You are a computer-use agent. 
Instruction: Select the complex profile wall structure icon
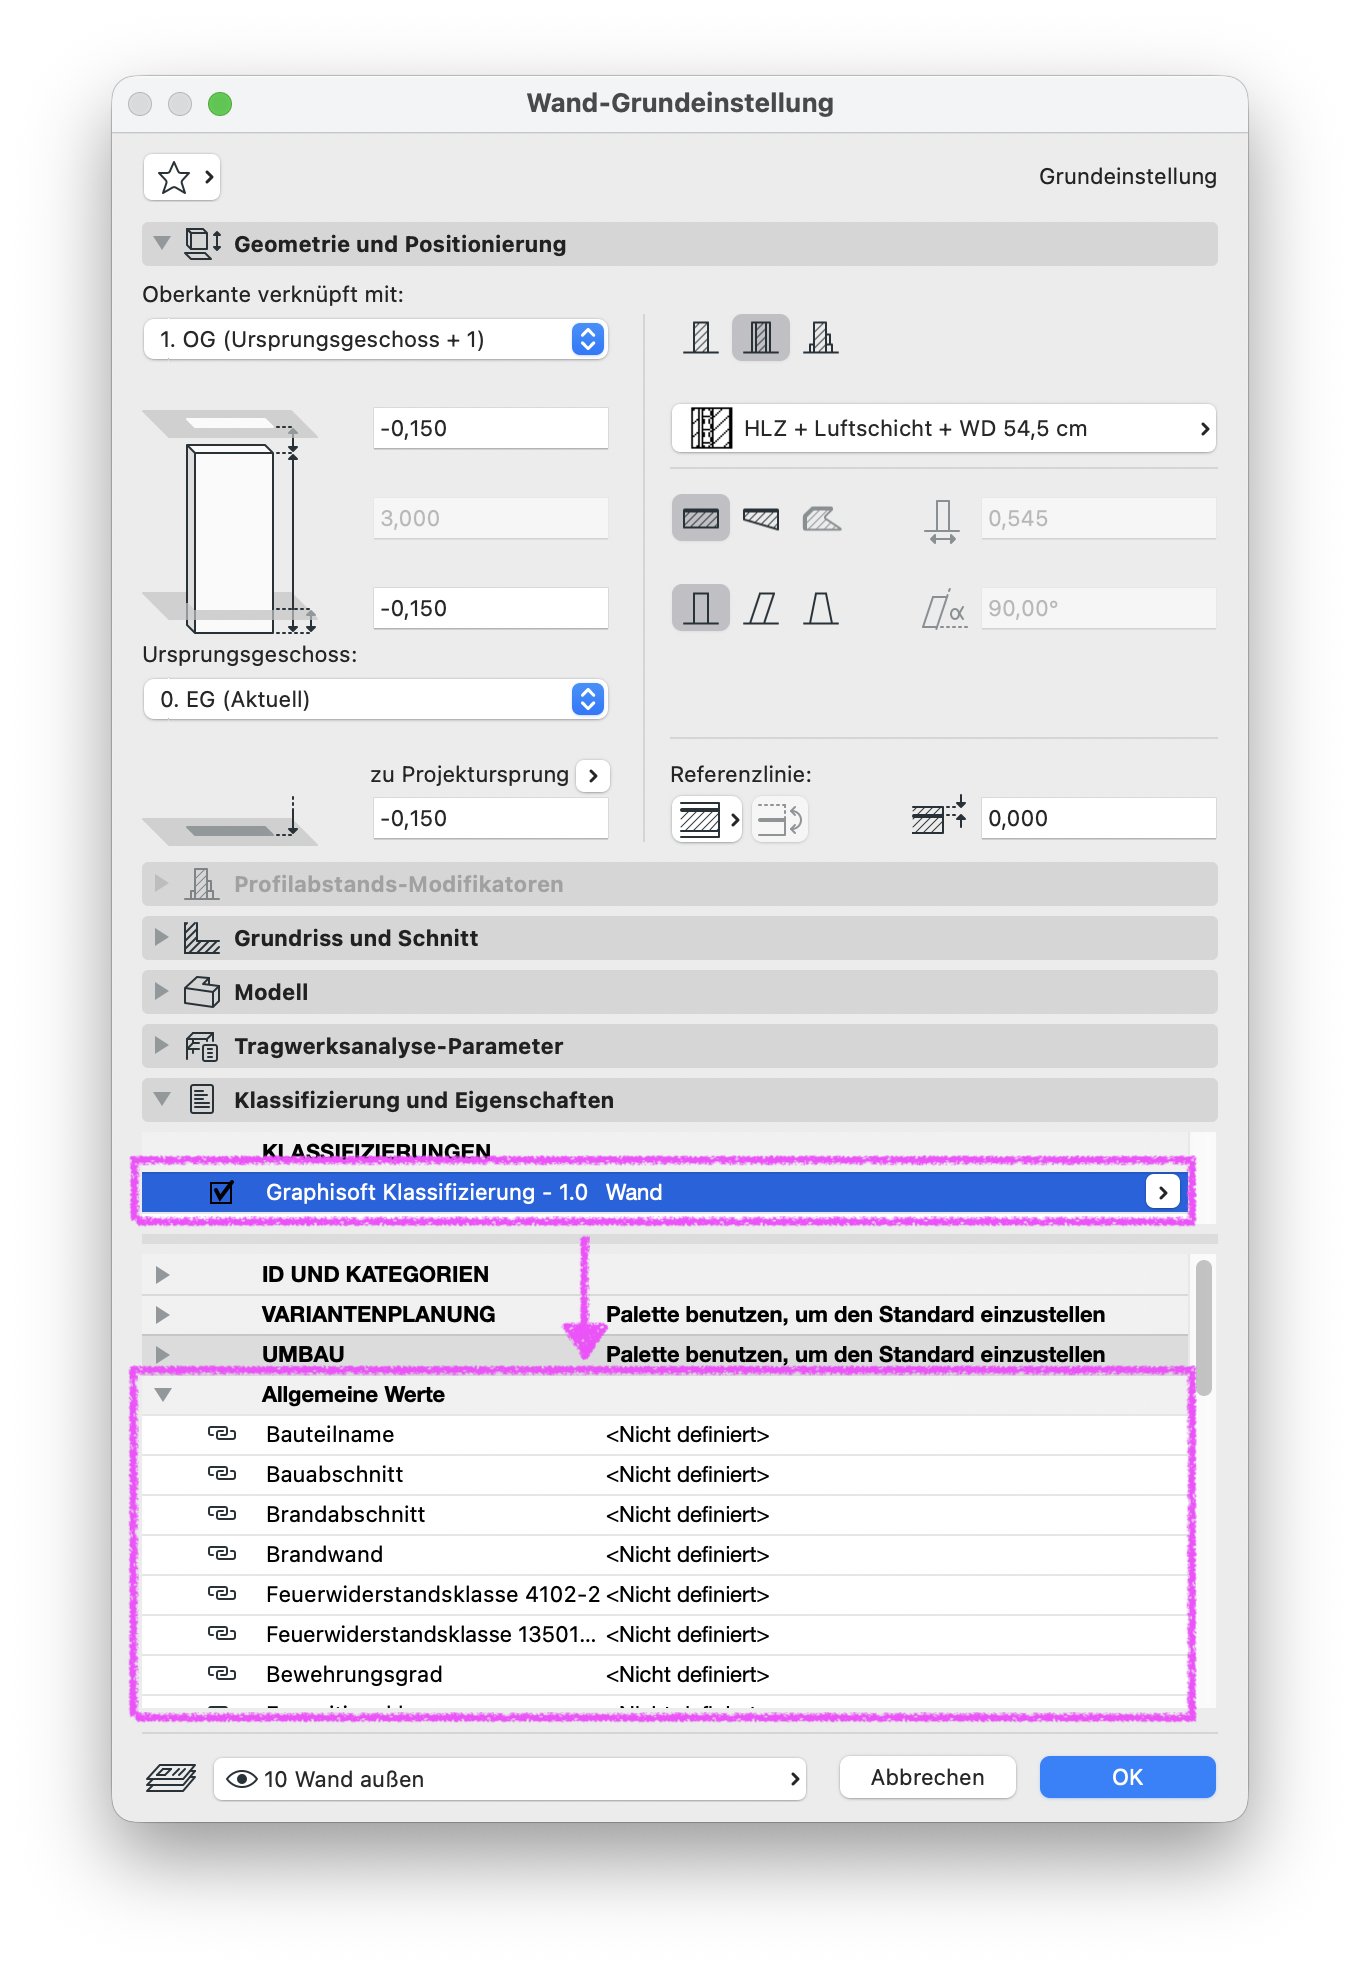(821, 338)
